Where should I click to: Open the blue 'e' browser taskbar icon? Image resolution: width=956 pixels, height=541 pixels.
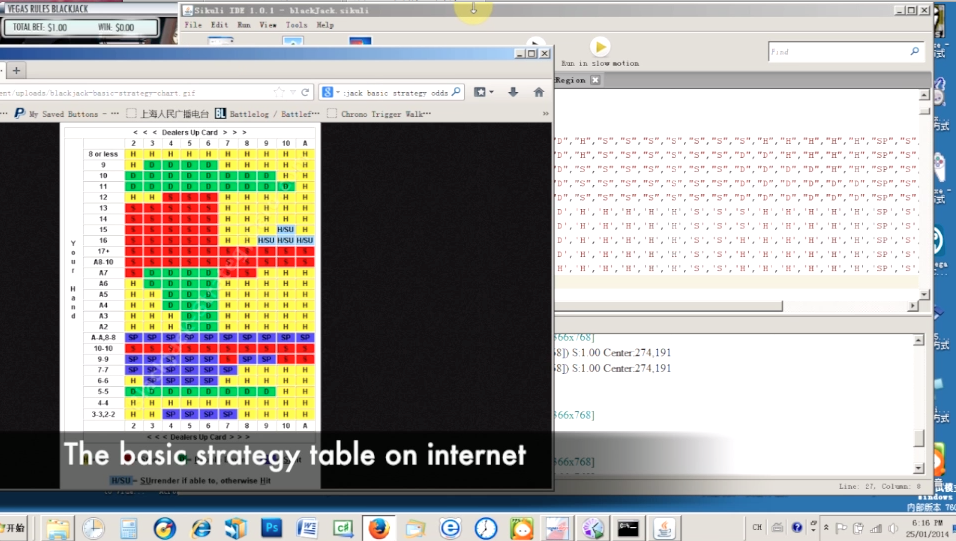point(450,528)
